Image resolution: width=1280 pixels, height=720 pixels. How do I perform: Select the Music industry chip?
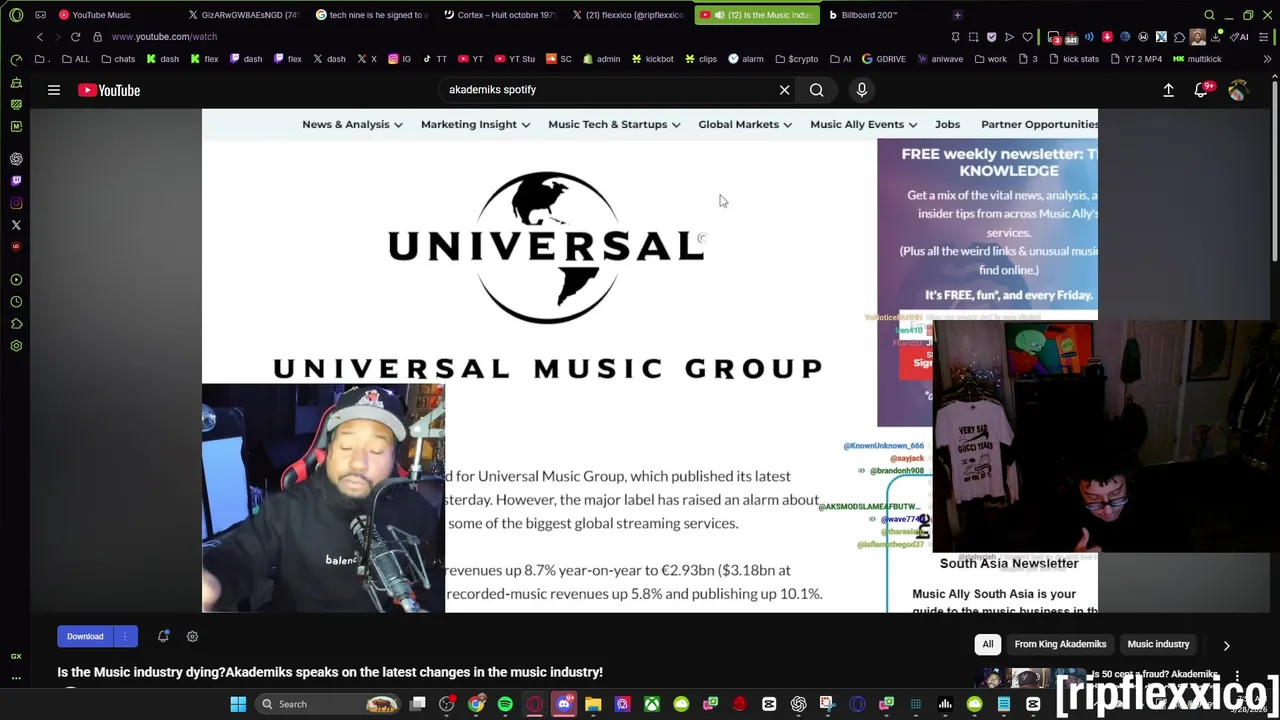point(1158,644)
